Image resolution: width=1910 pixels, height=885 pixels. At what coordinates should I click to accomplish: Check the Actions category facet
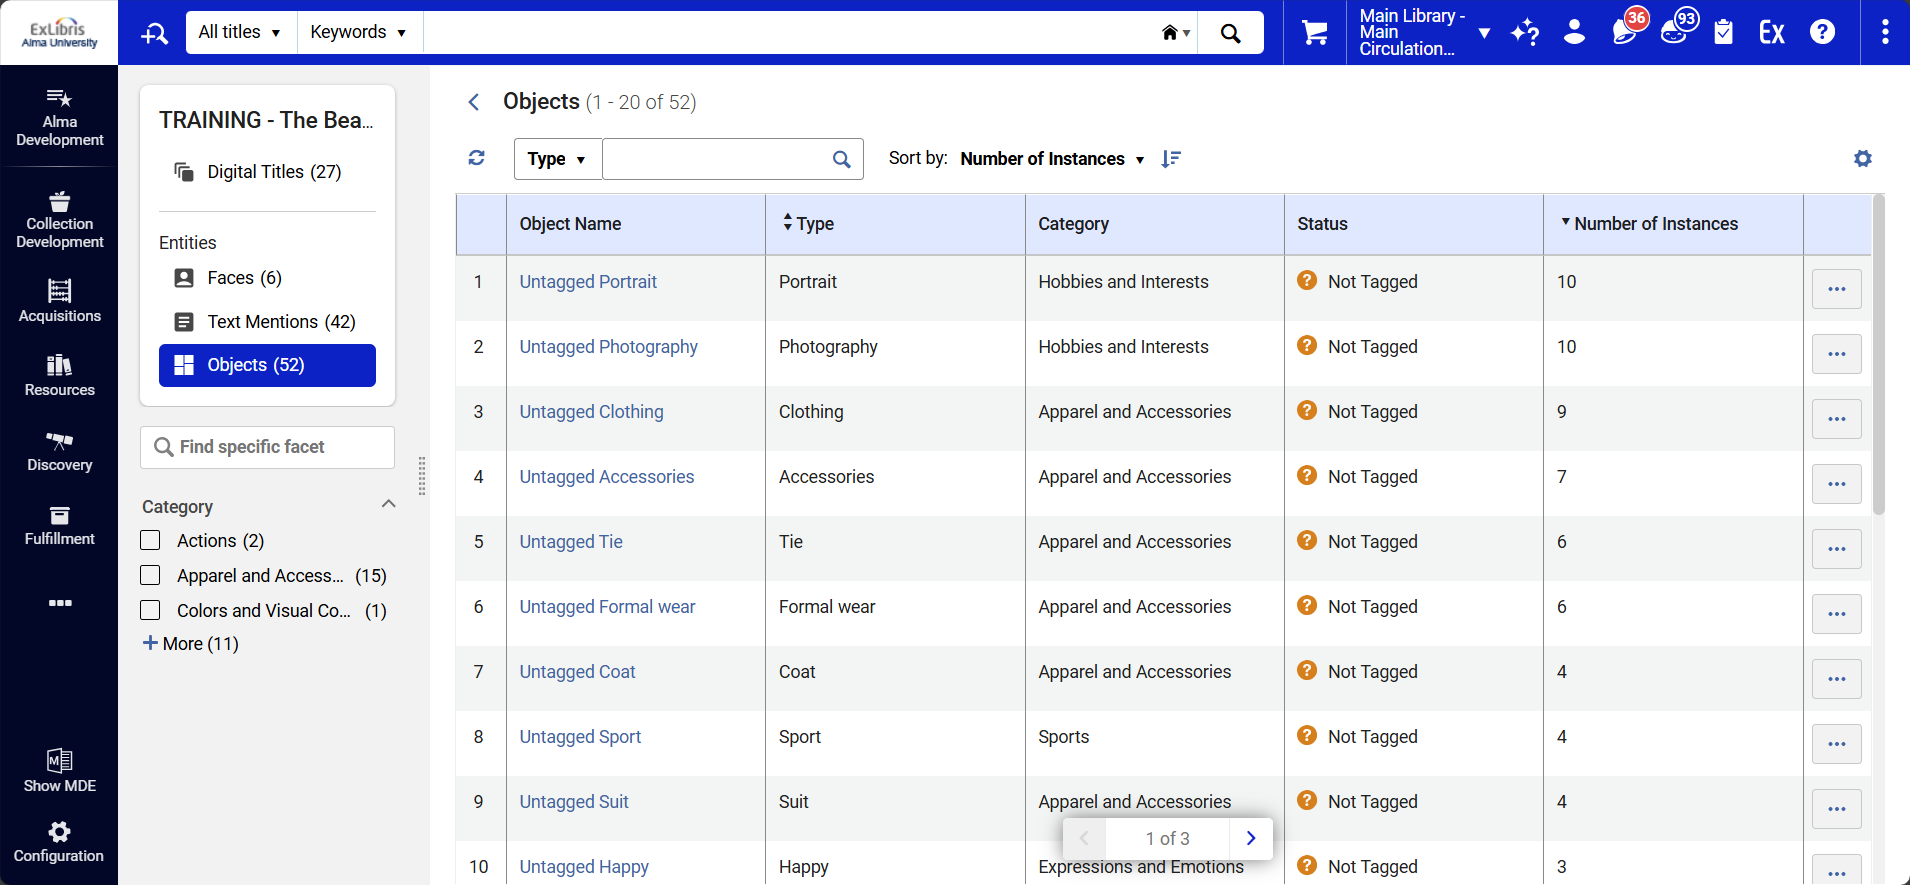(151, 541)
